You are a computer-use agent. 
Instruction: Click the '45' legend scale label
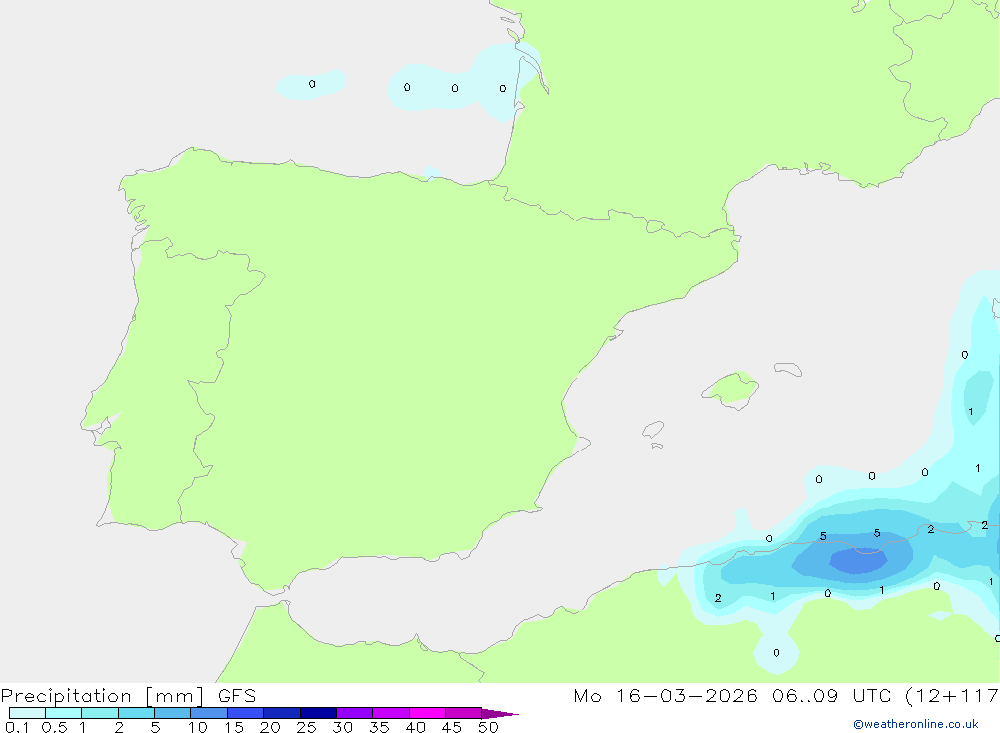coord(452,727)
